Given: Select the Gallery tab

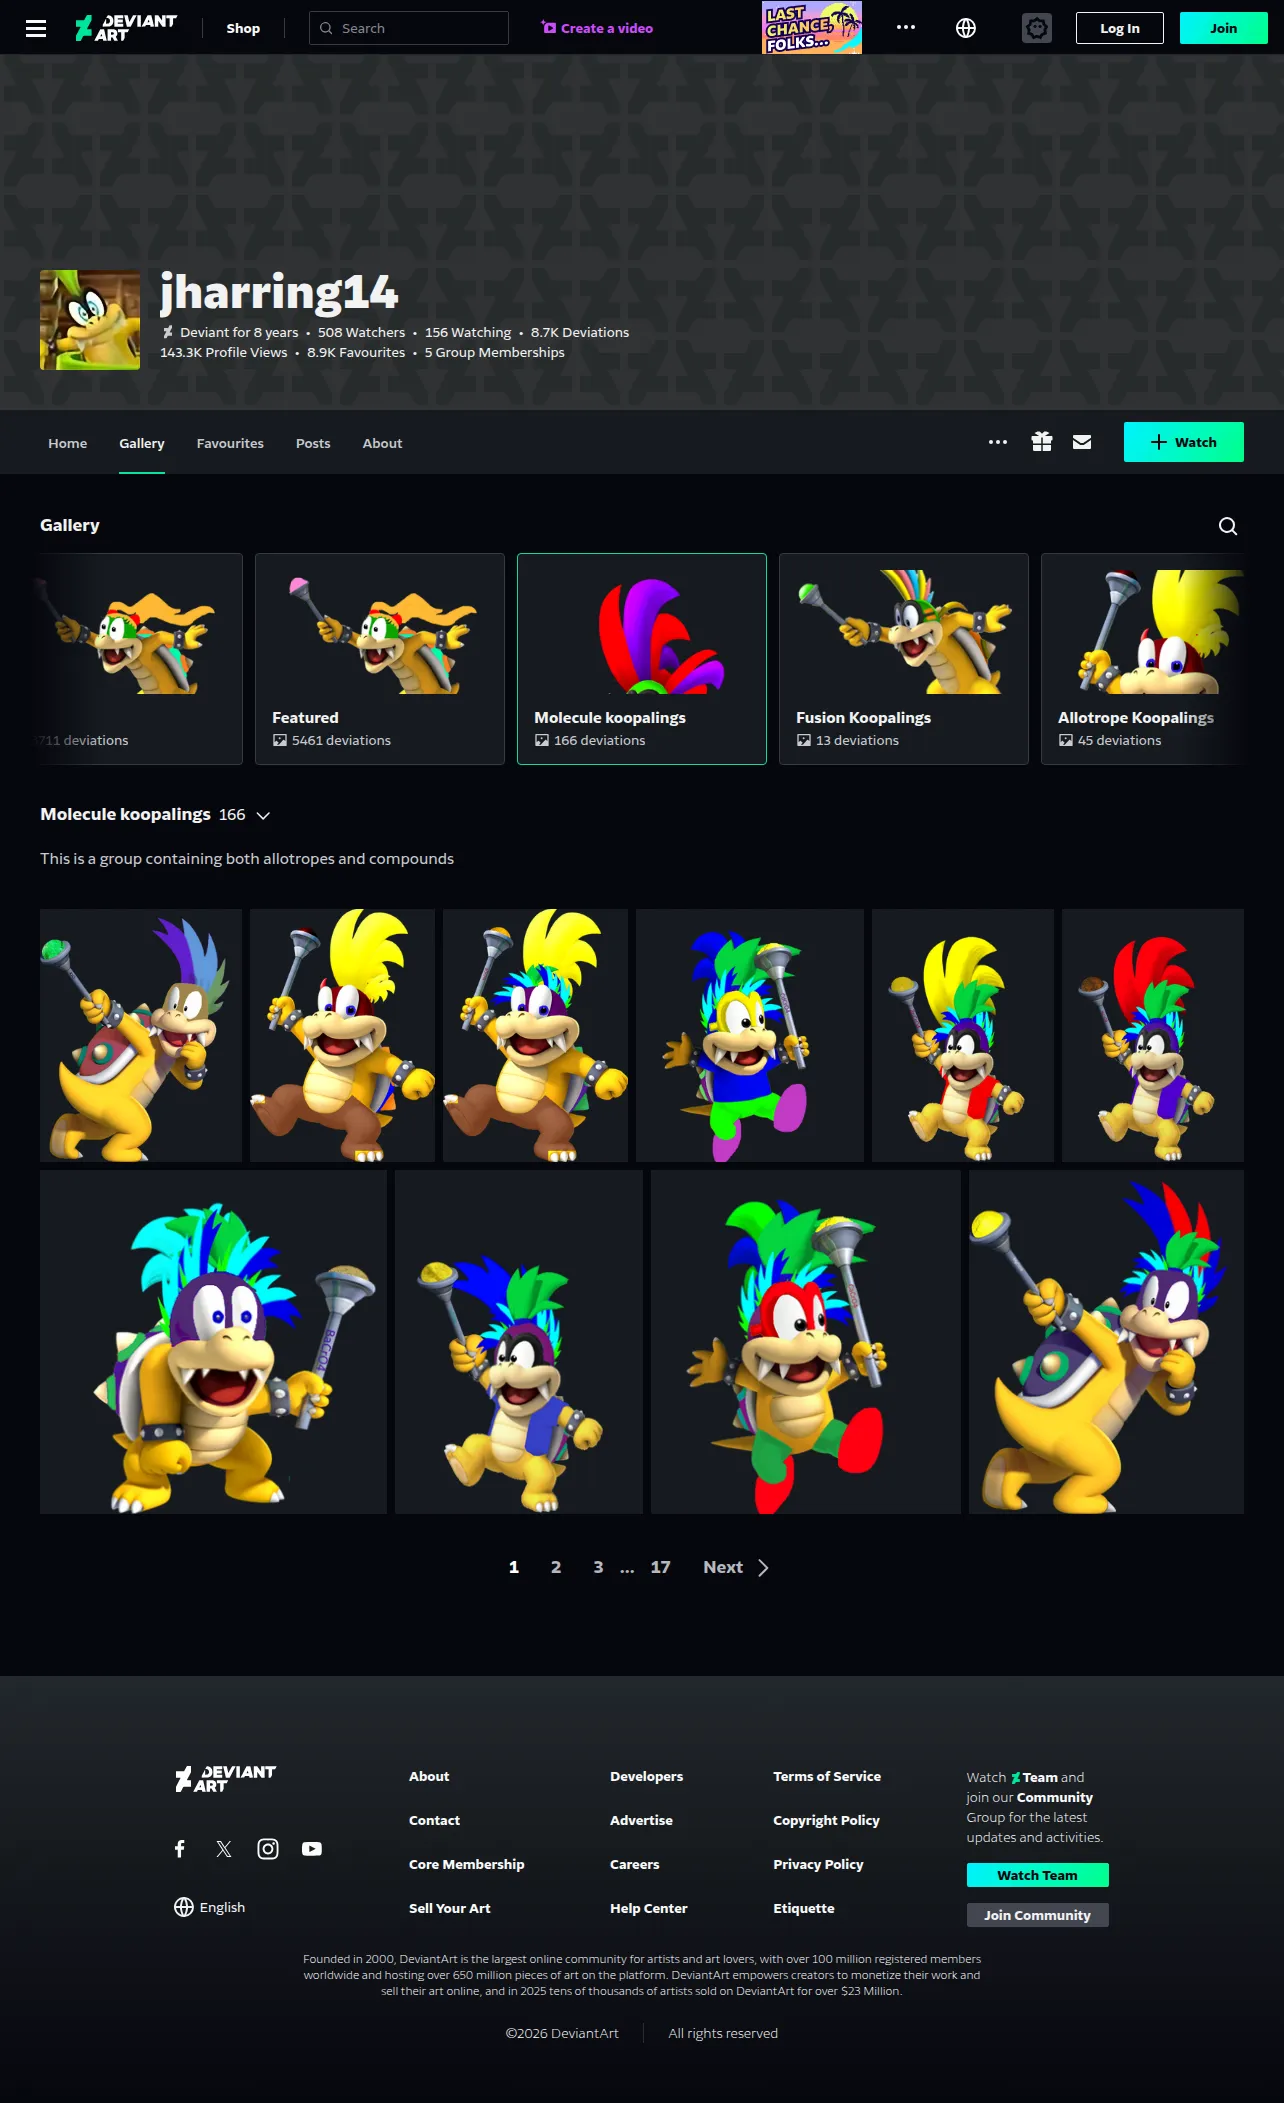Looking at the screenshot, I should coord(142,443).
